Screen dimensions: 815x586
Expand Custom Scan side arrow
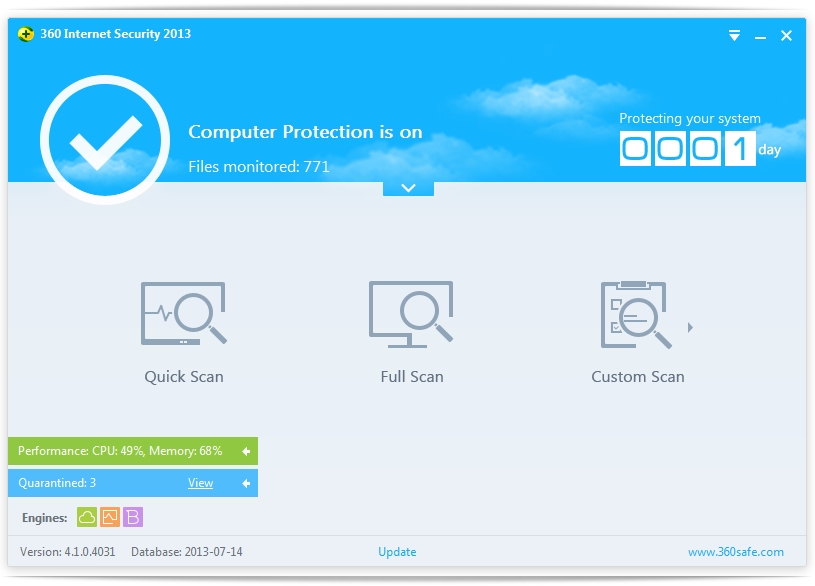click(690, 327)
